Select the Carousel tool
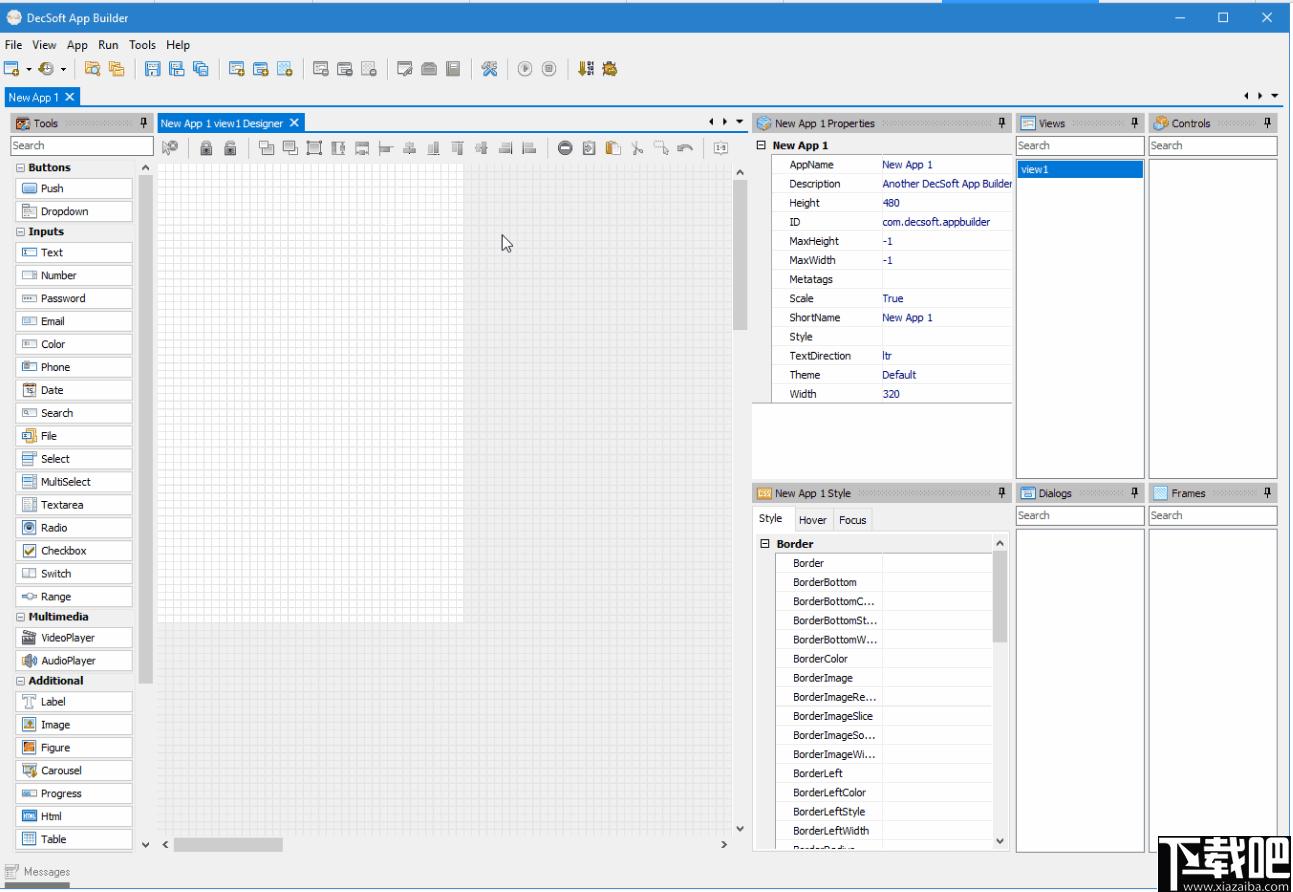Viewport: 1293px width, 892px height. 74,771
